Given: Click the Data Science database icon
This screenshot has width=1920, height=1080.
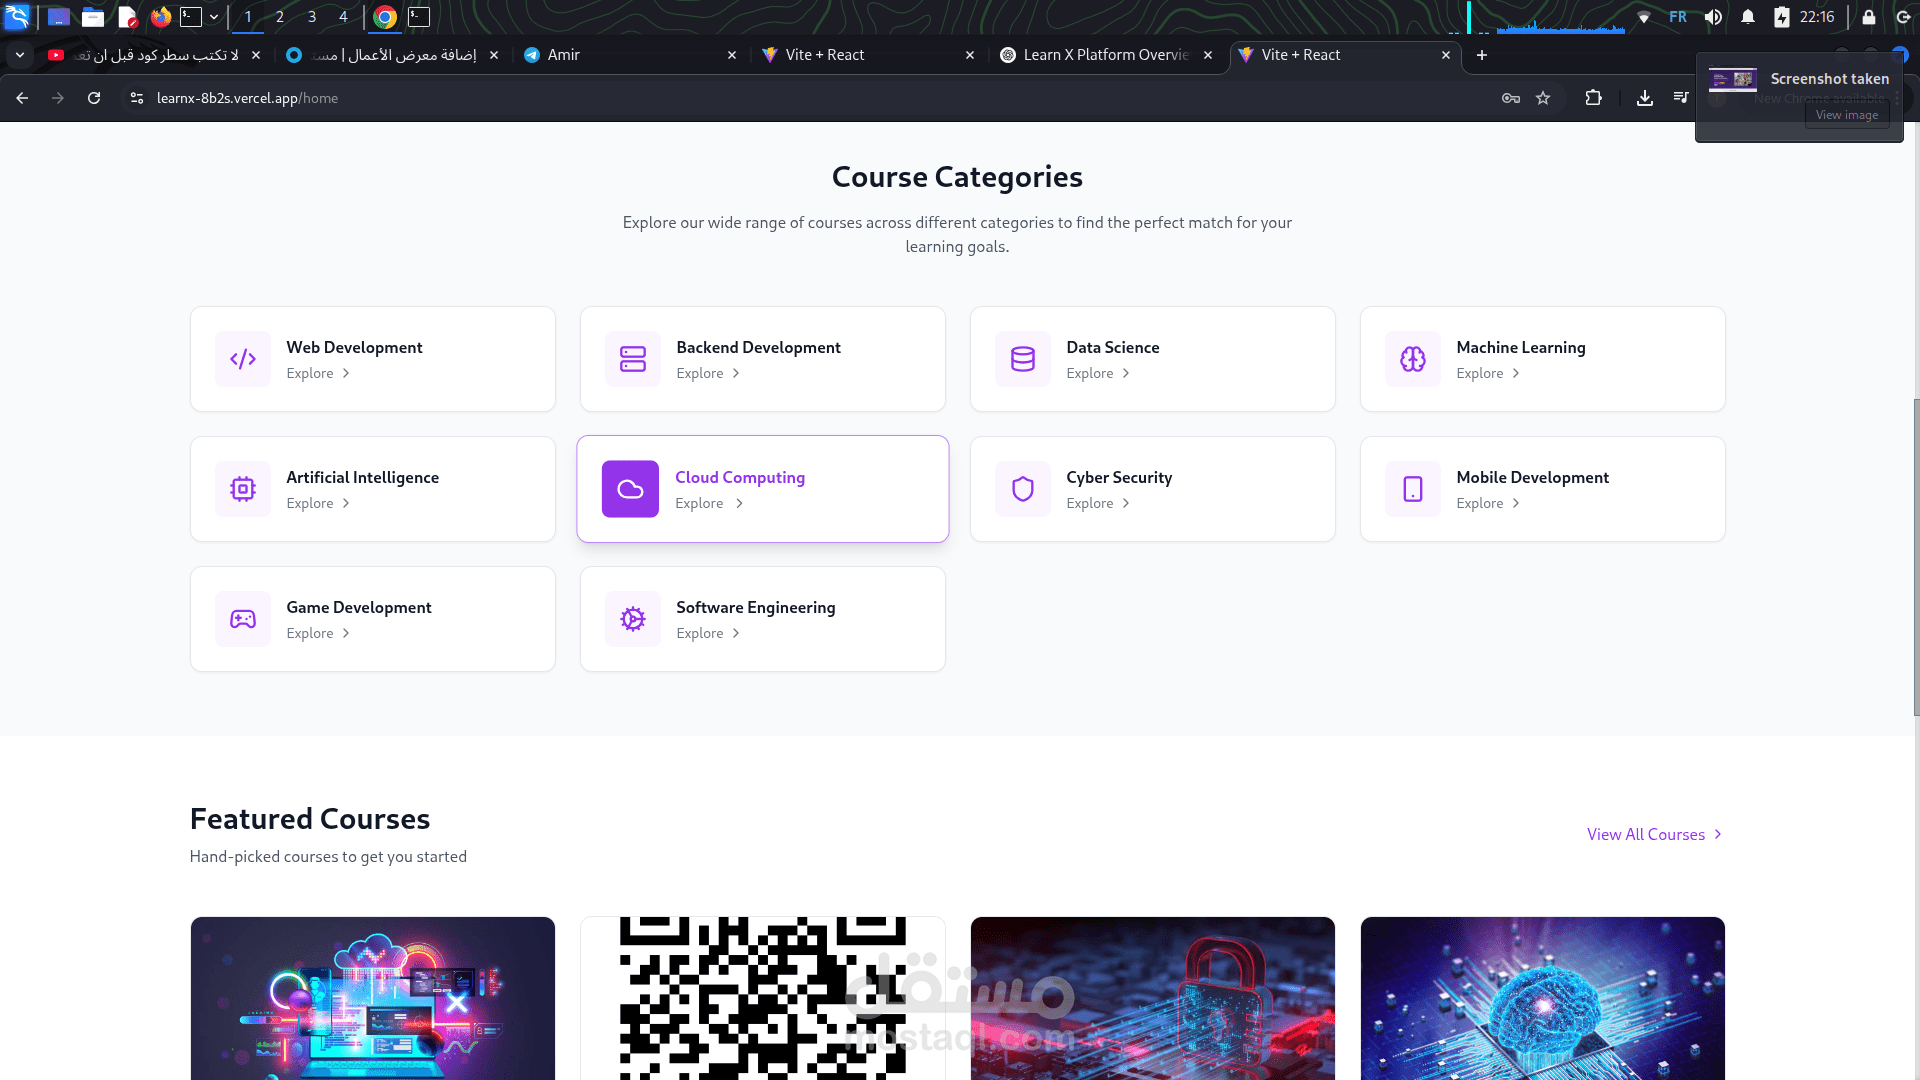Looking at the screenshot, I should coord(1023,359).
